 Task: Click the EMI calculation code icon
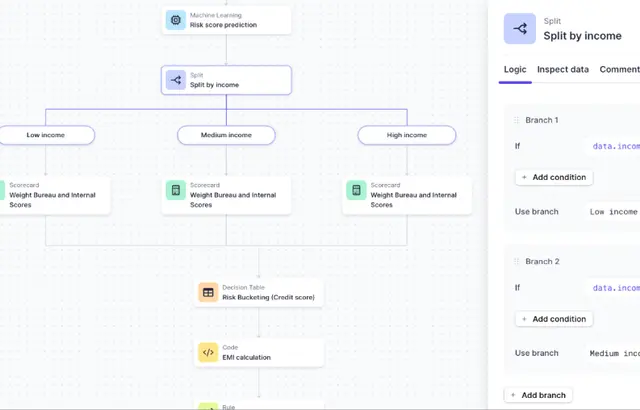tap(208, 352)
